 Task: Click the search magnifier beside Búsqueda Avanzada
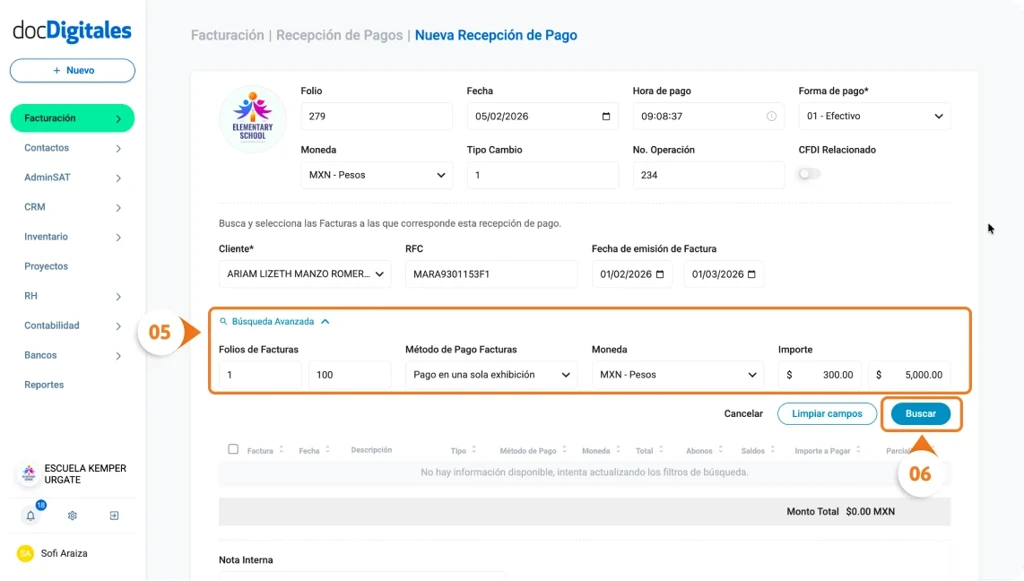point(224,321)
